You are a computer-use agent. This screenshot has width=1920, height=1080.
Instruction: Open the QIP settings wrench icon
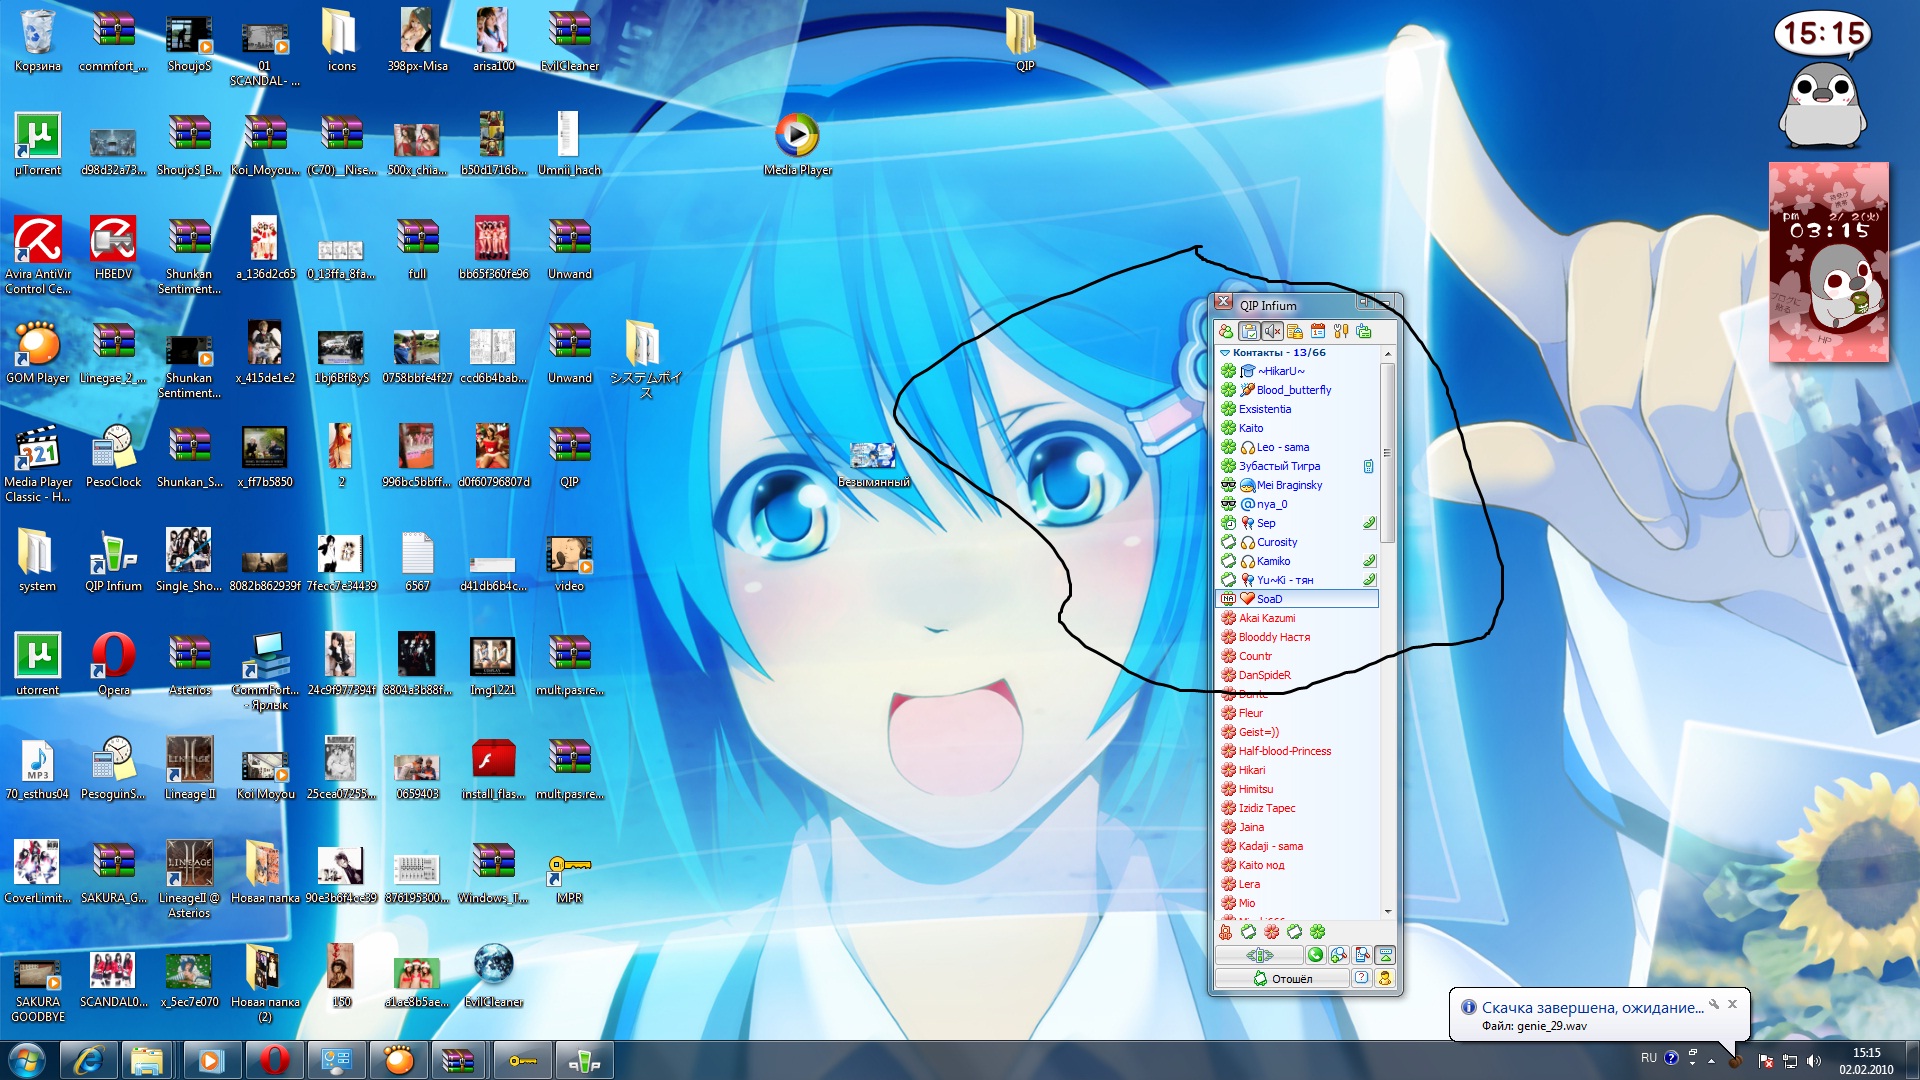pos(1341,331)
